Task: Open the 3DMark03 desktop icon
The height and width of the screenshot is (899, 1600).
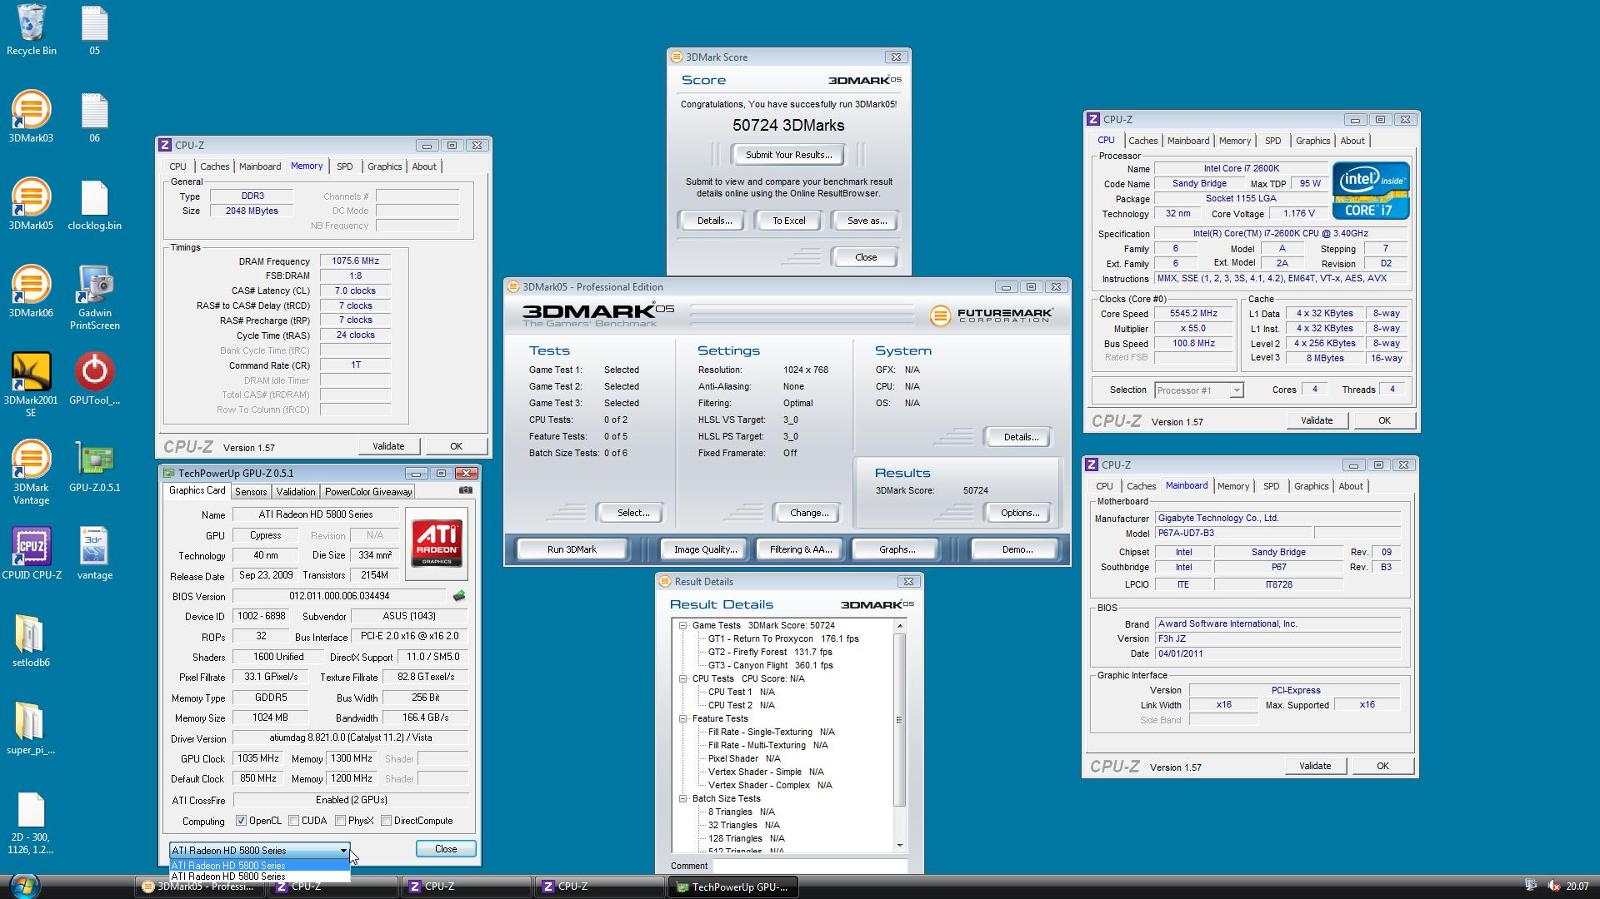Action: pos(31,117)
